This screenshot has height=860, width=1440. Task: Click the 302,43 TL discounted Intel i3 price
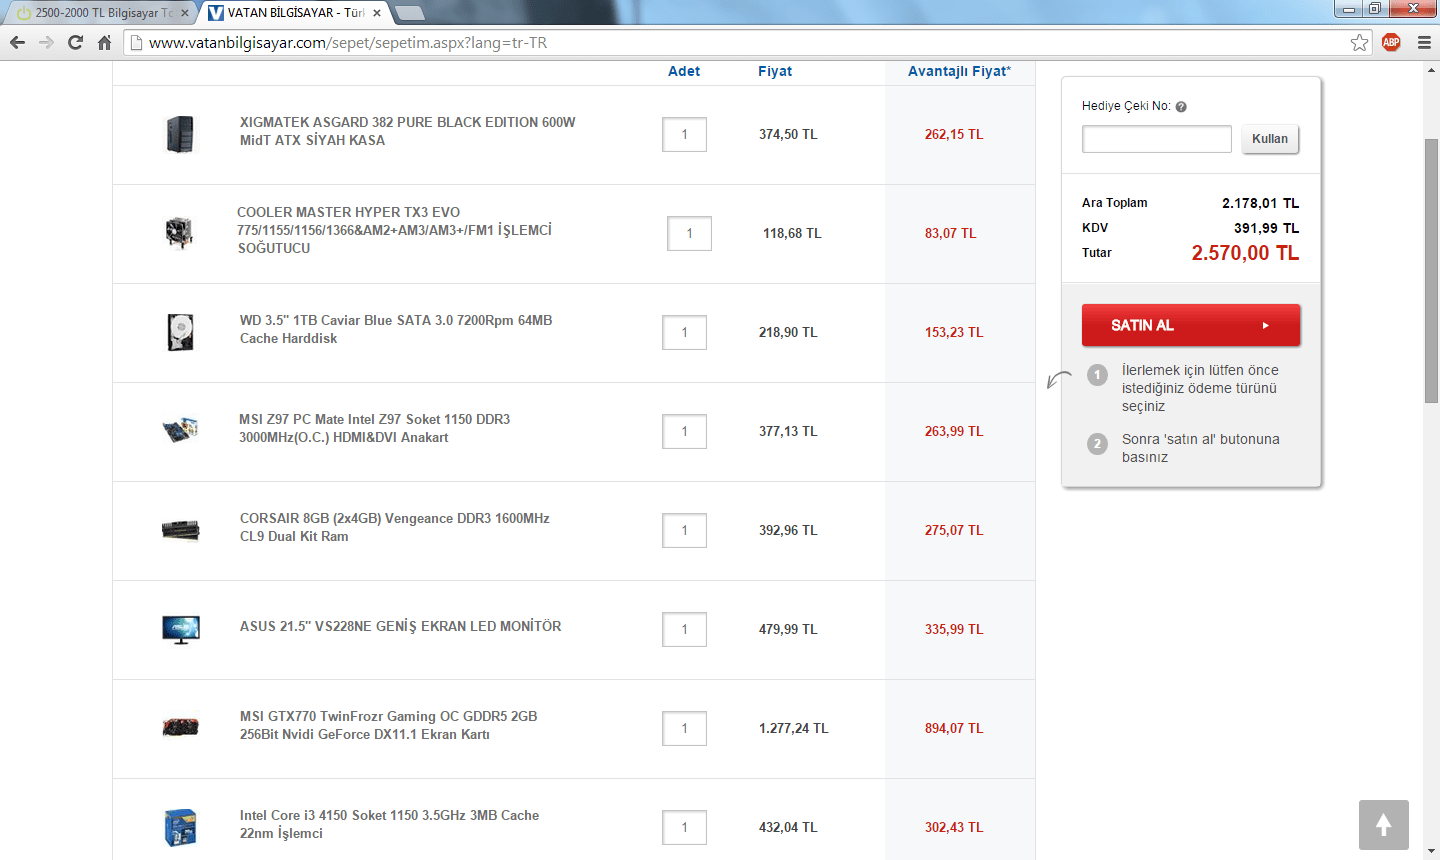[954, 827]
